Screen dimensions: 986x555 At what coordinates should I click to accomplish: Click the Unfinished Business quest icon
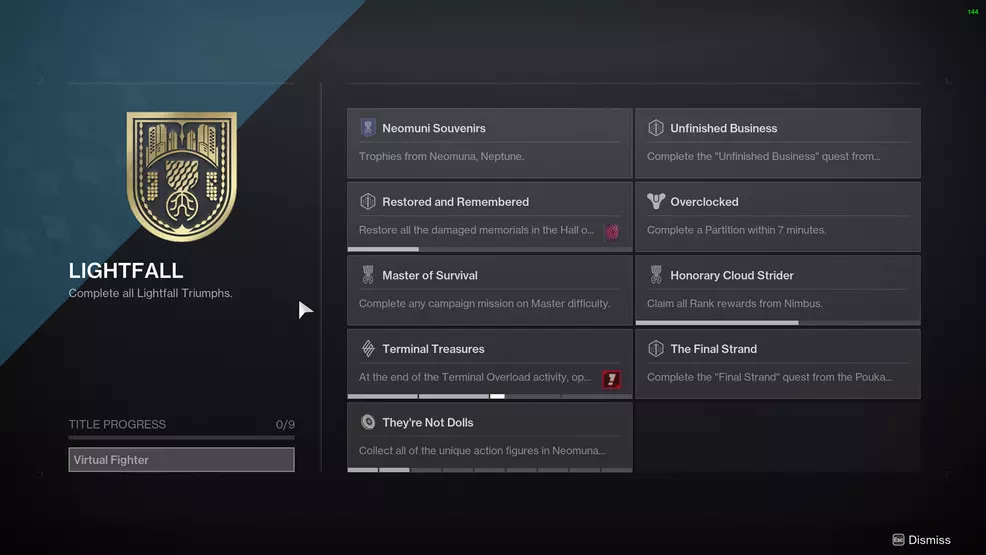coord(656,128)
